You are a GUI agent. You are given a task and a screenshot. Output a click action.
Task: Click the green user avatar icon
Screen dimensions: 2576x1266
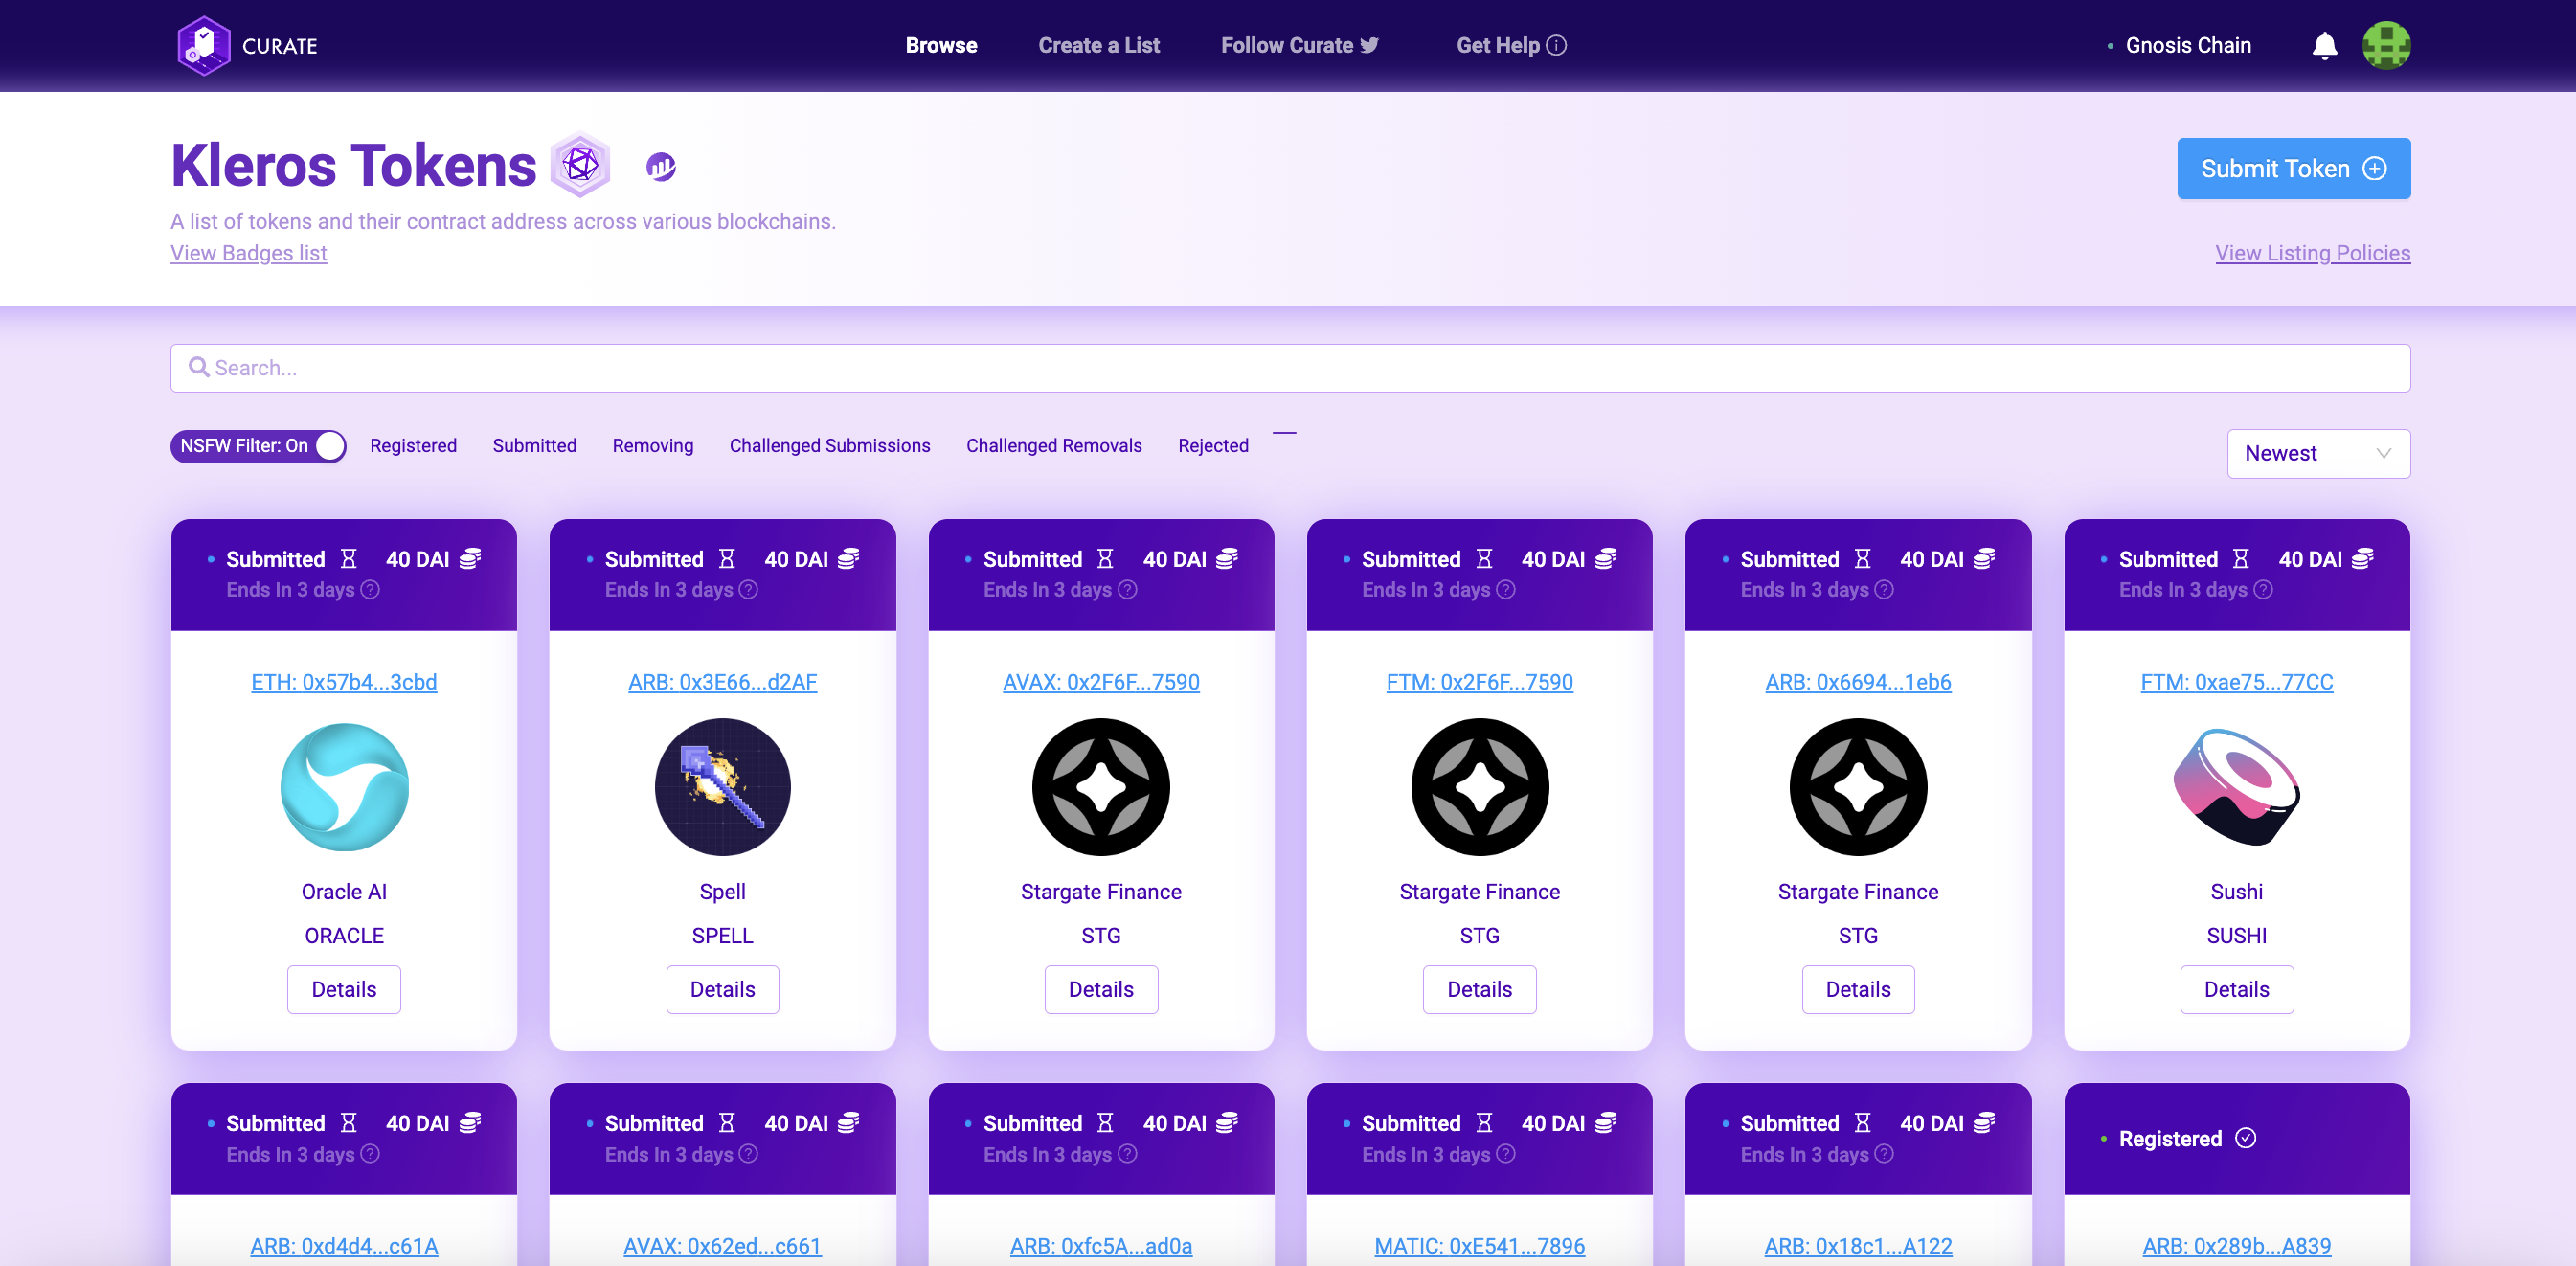point(2386,46)
